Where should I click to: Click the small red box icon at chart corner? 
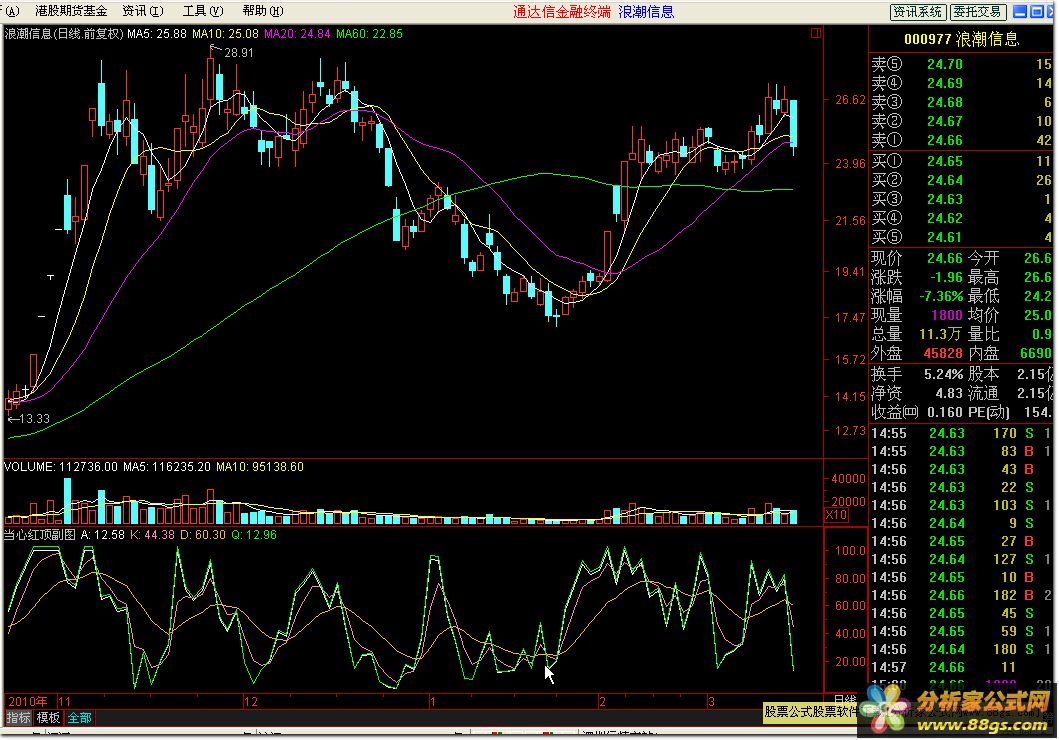tap(816, 32)
